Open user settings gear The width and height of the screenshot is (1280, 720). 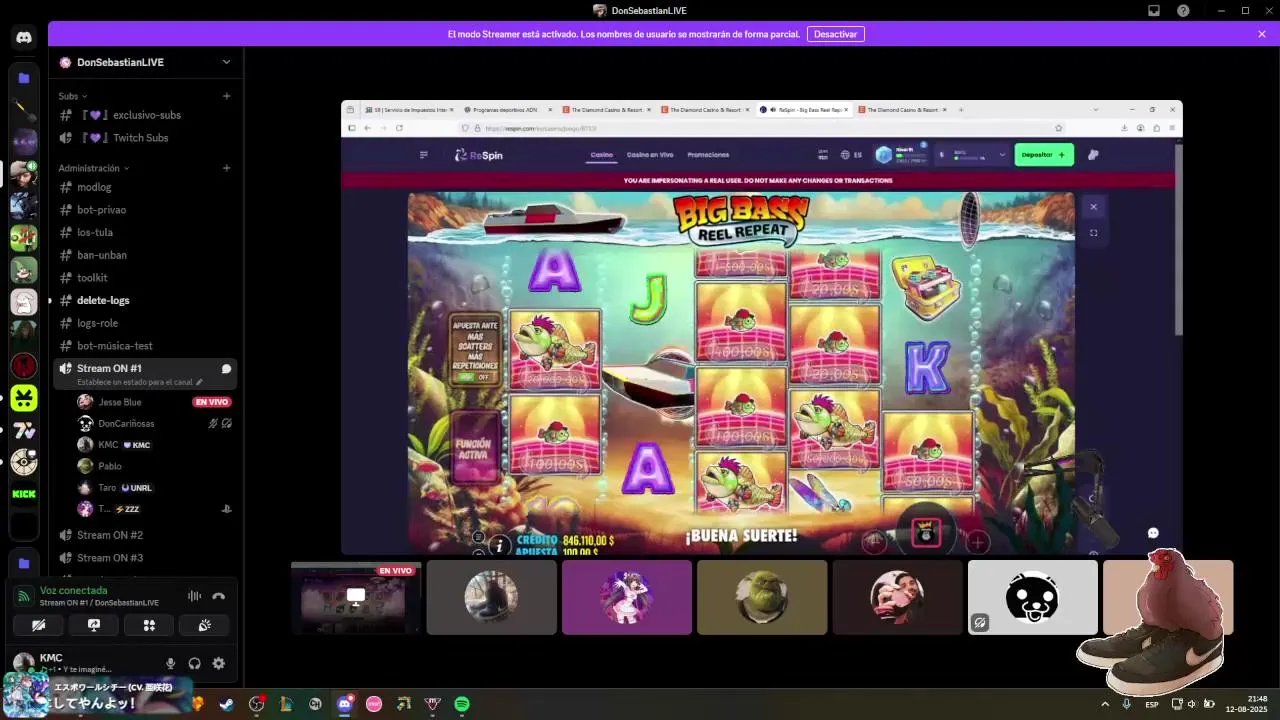click(x=218, y=663)
